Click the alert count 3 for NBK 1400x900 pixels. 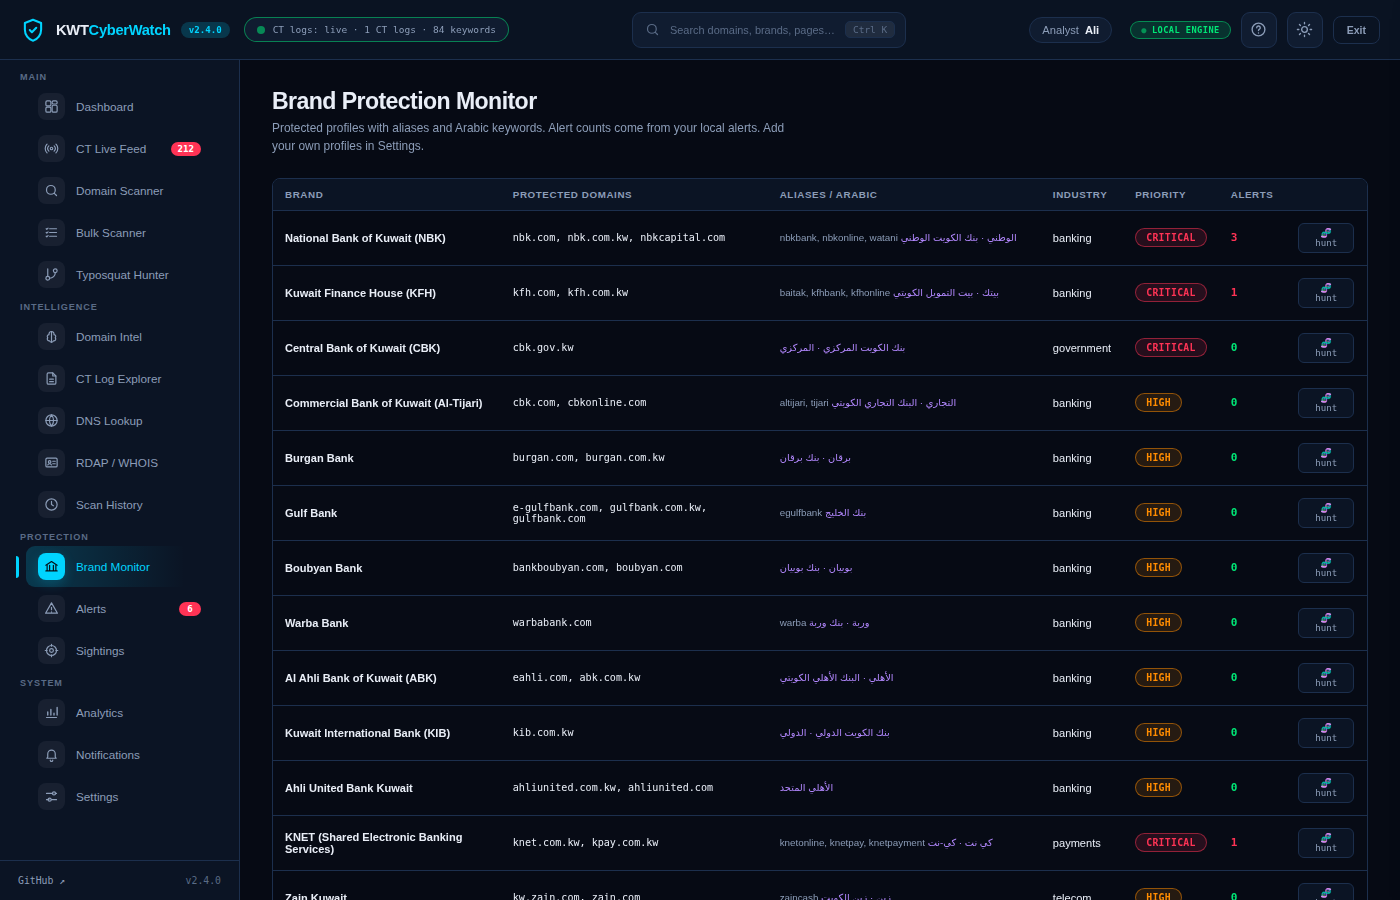click(1234, 238)
